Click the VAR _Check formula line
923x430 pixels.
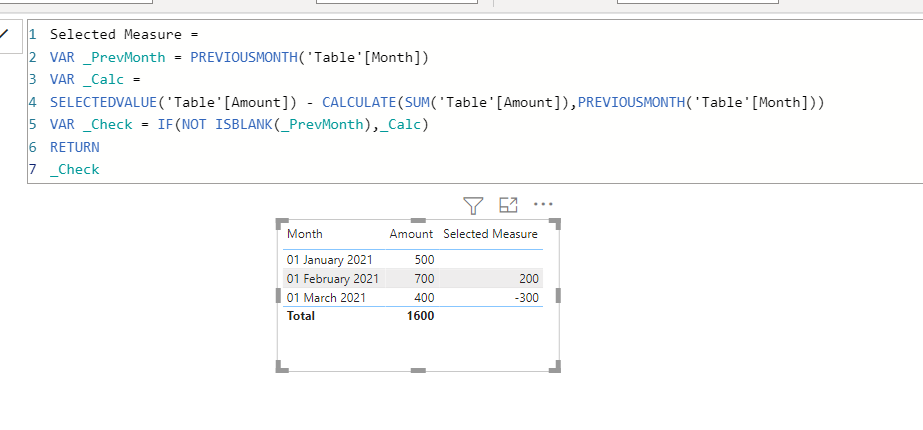click(x=240, y=125)
